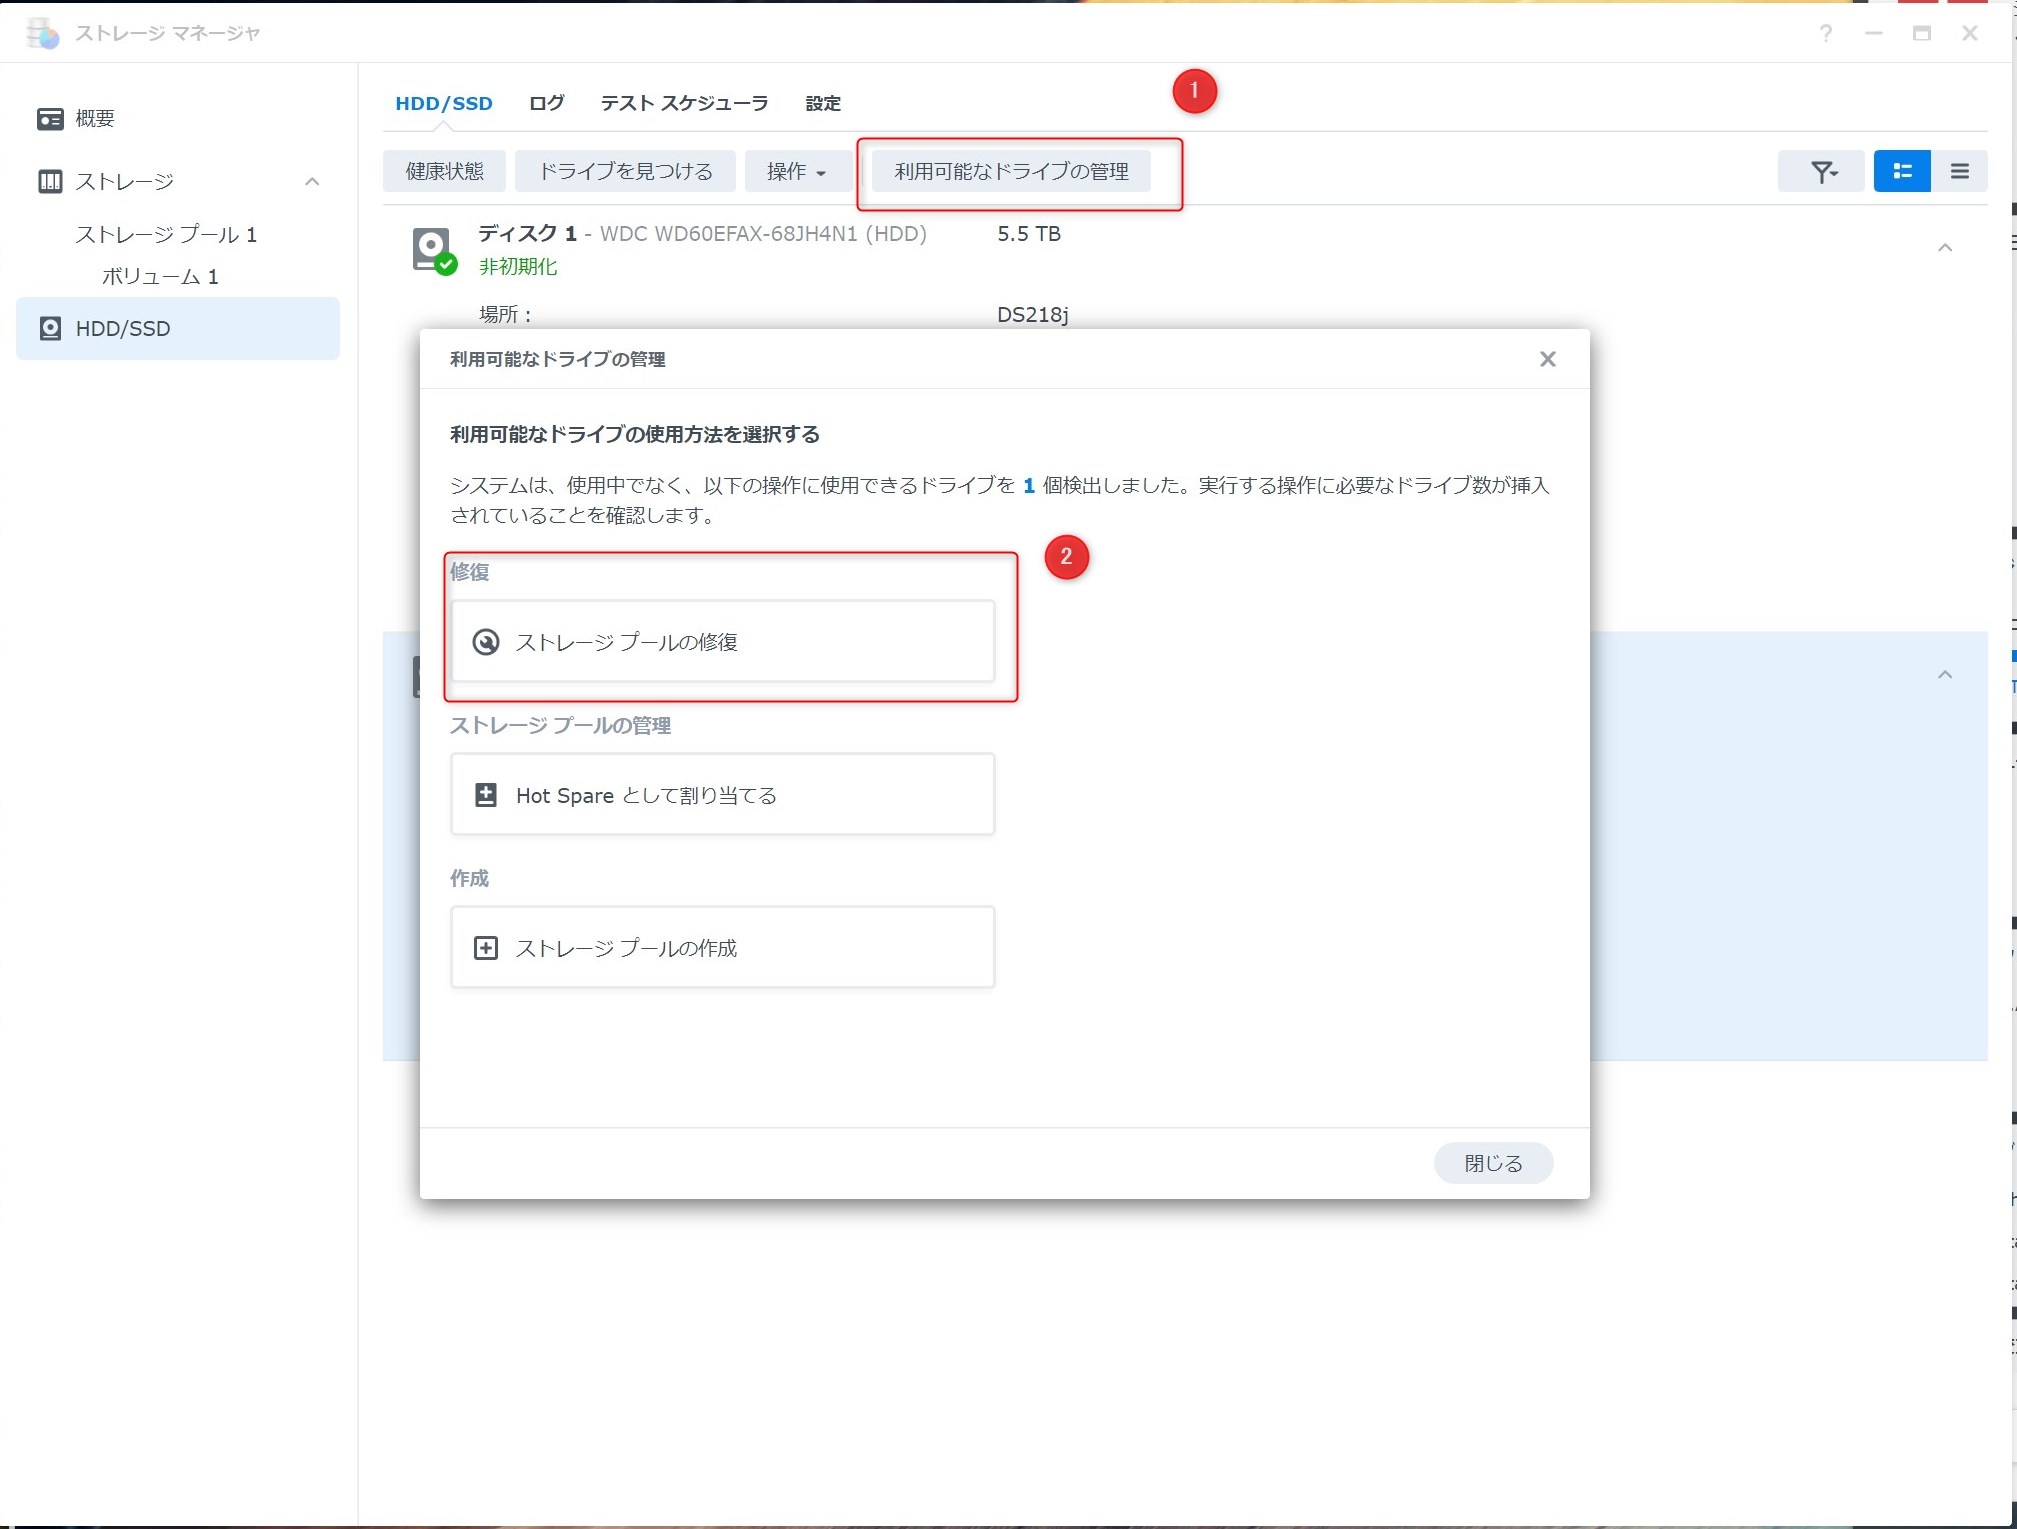Switch to compact list view icon

tap(1959, 172)
